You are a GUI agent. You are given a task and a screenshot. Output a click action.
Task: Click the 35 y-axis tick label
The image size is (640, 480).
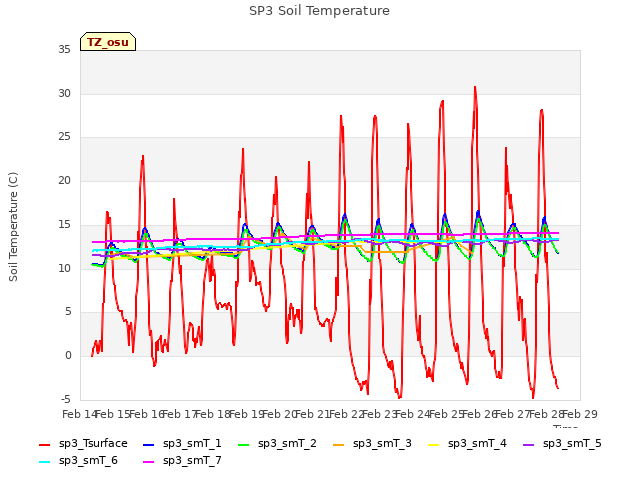pyautogui.click(x=64, y=49)
